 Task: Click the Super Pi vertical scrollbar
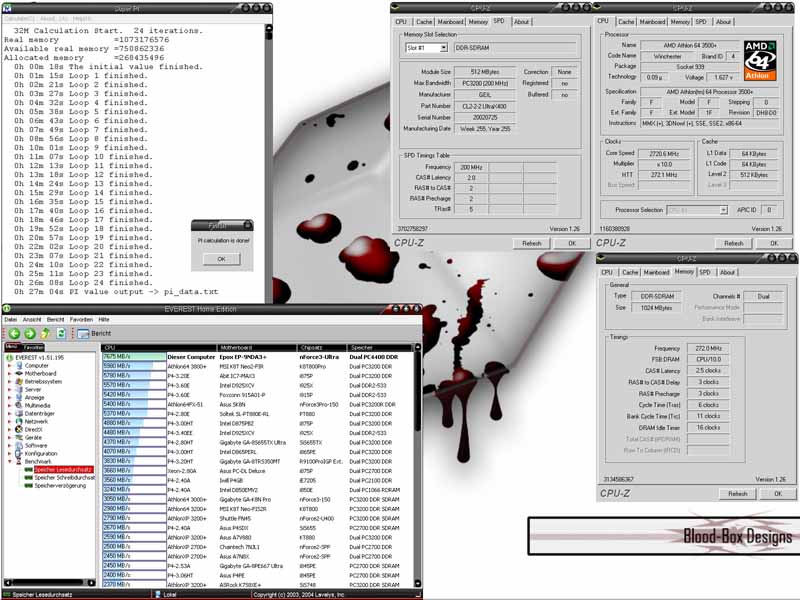tap(269, 163)
